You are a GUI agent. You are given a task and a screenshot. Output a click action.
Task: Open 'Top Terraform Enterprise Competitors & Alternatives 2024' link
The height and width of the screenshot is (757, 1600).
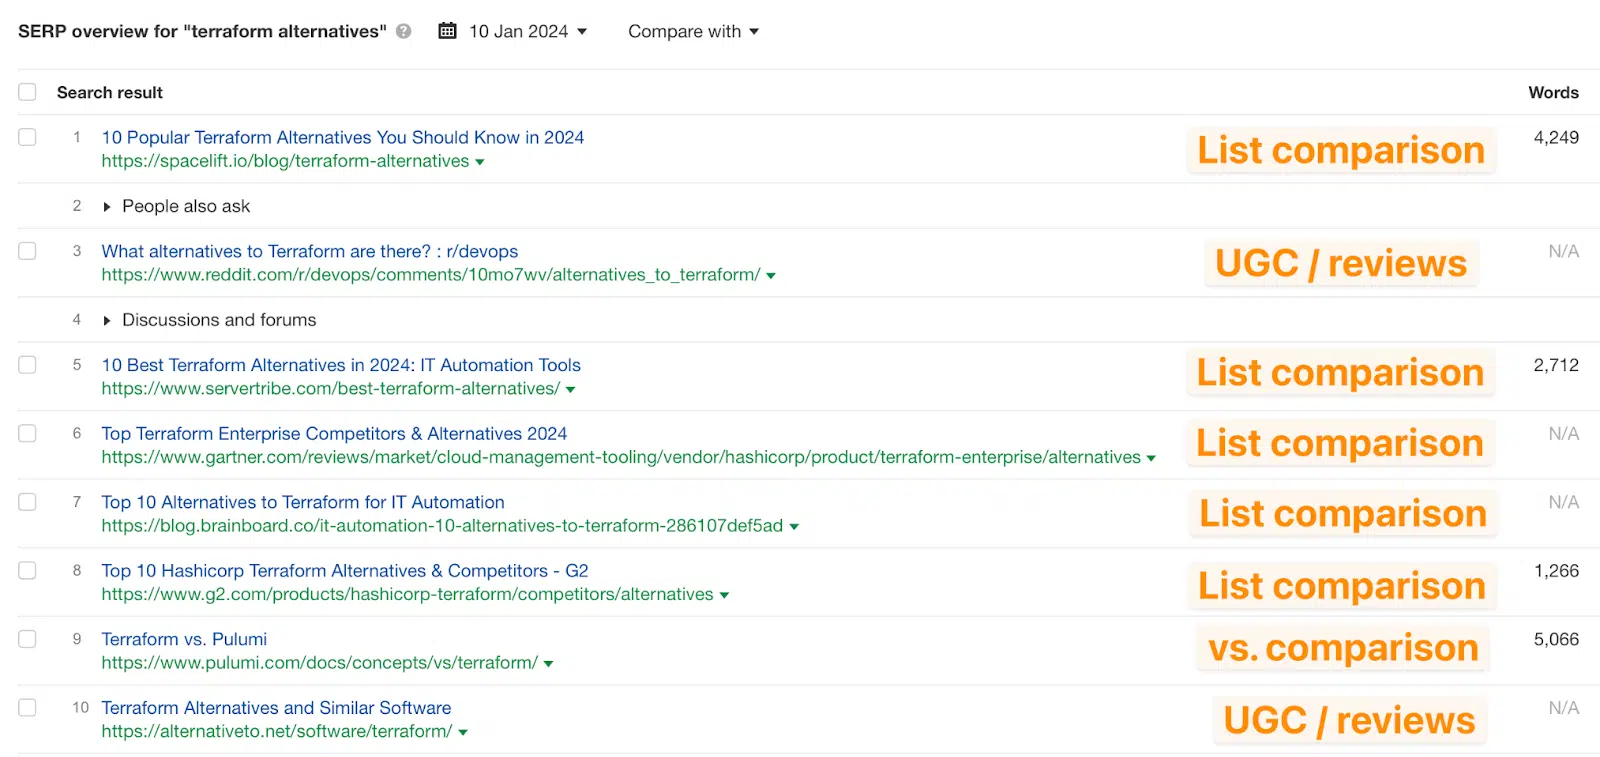pyautogui.click(x=334, y=433)
